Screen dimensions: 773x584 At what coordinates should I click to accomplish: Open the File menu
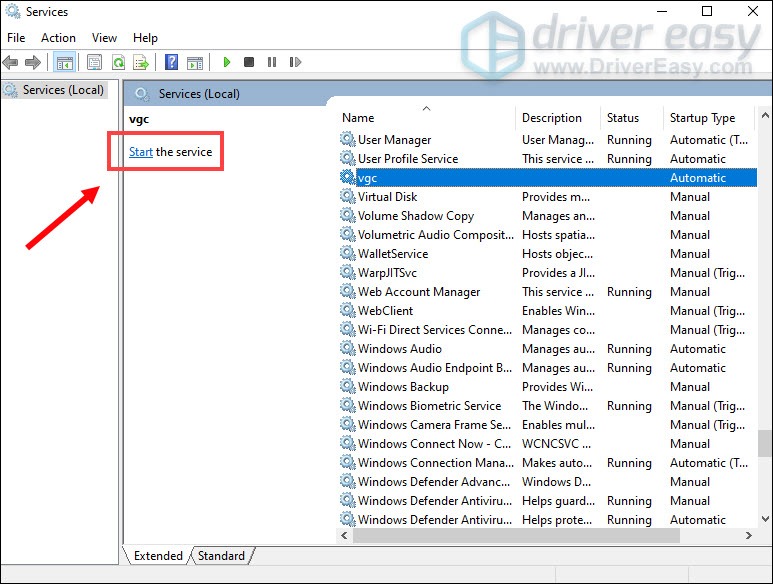click(16, 37)
